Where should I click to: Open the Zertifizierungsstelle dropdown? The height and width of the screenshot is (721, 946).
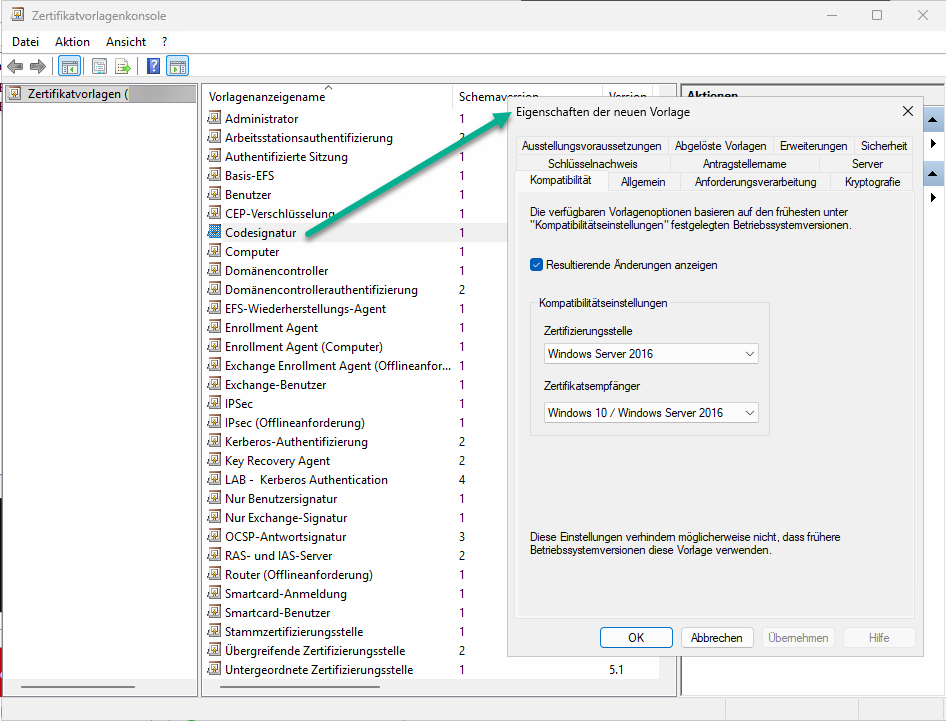point(651,354)
